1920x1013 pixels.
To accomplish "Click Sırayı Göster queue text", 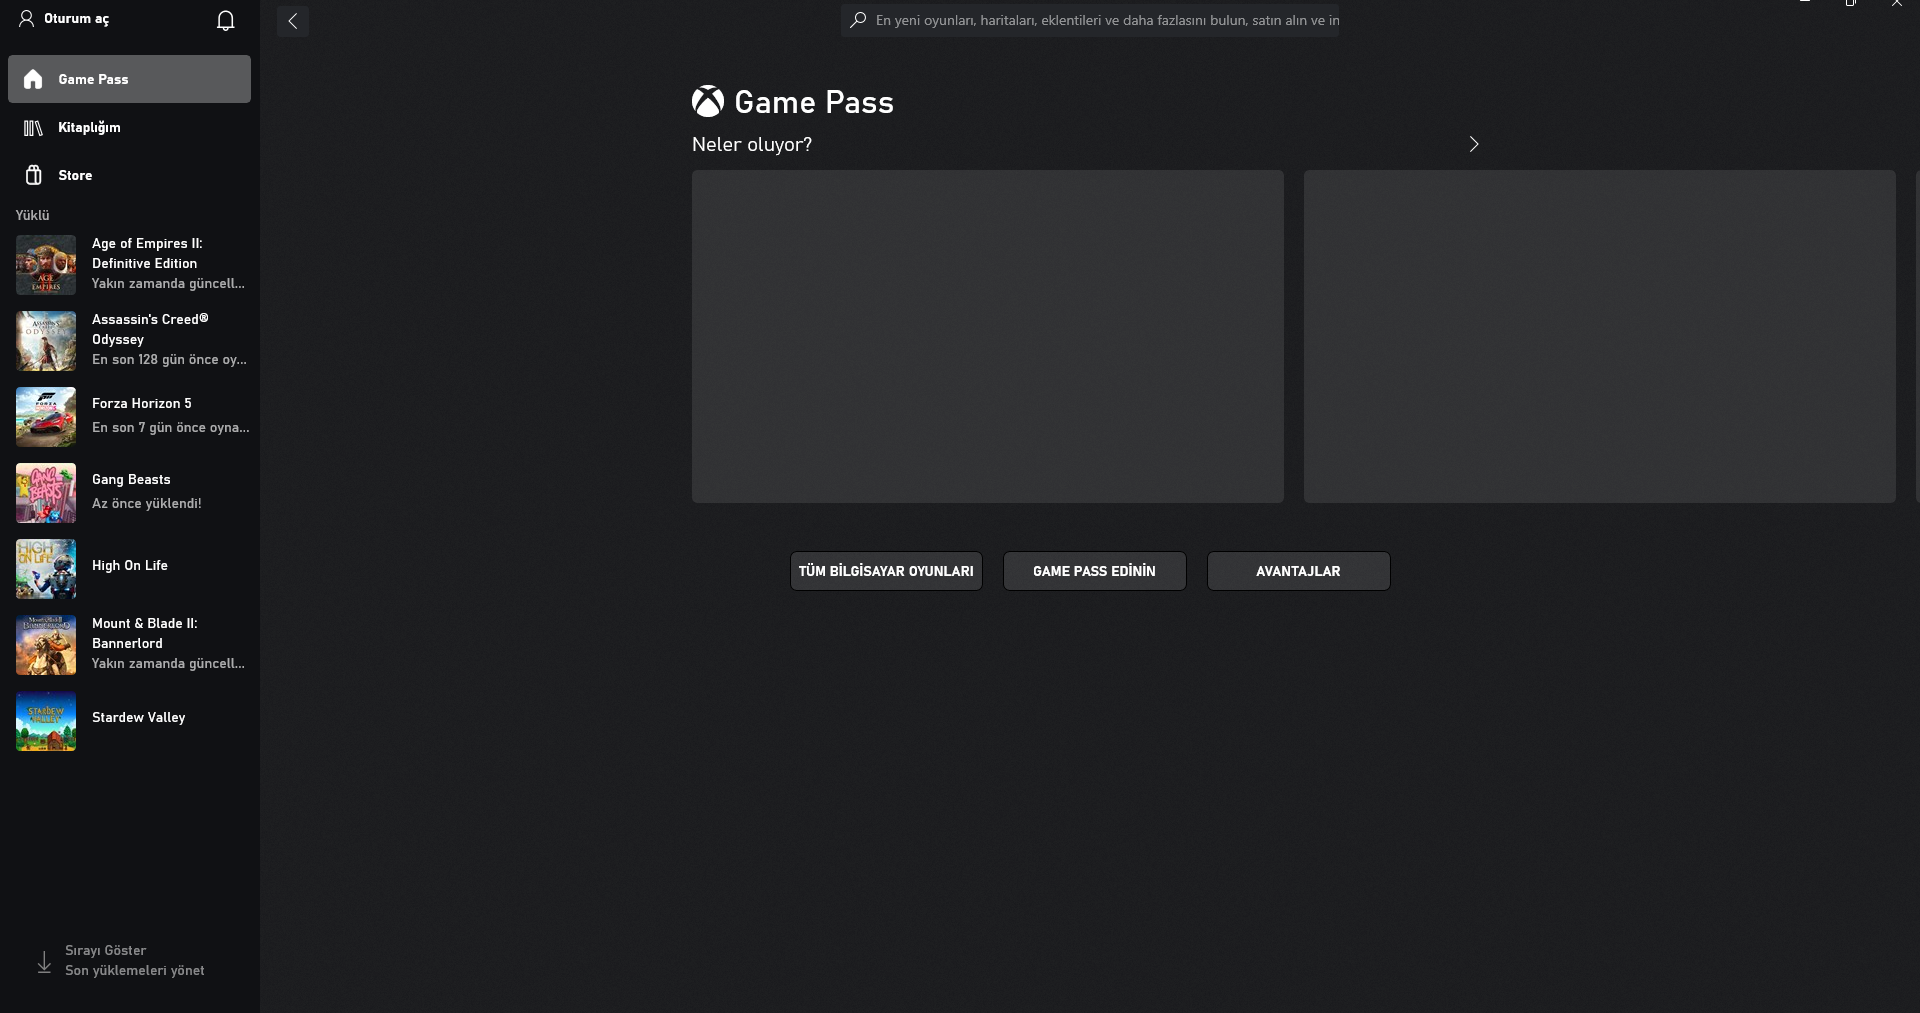I will [105, 950].
